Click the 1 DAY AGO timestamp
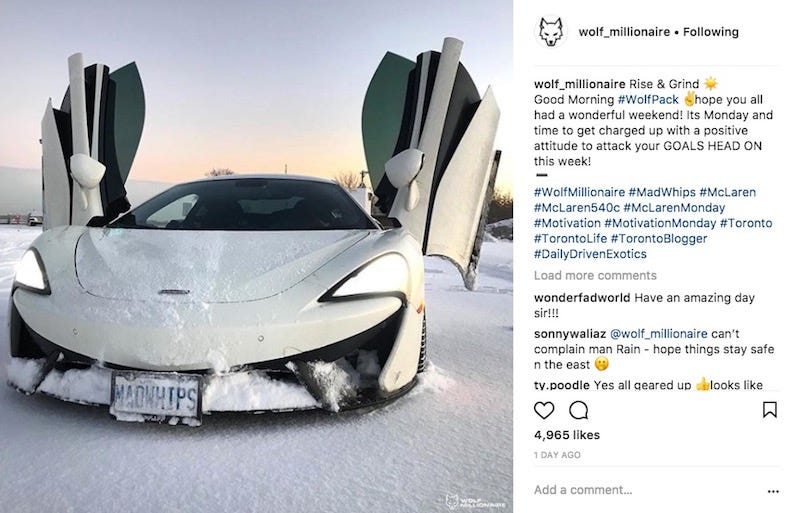 [557, 455]
